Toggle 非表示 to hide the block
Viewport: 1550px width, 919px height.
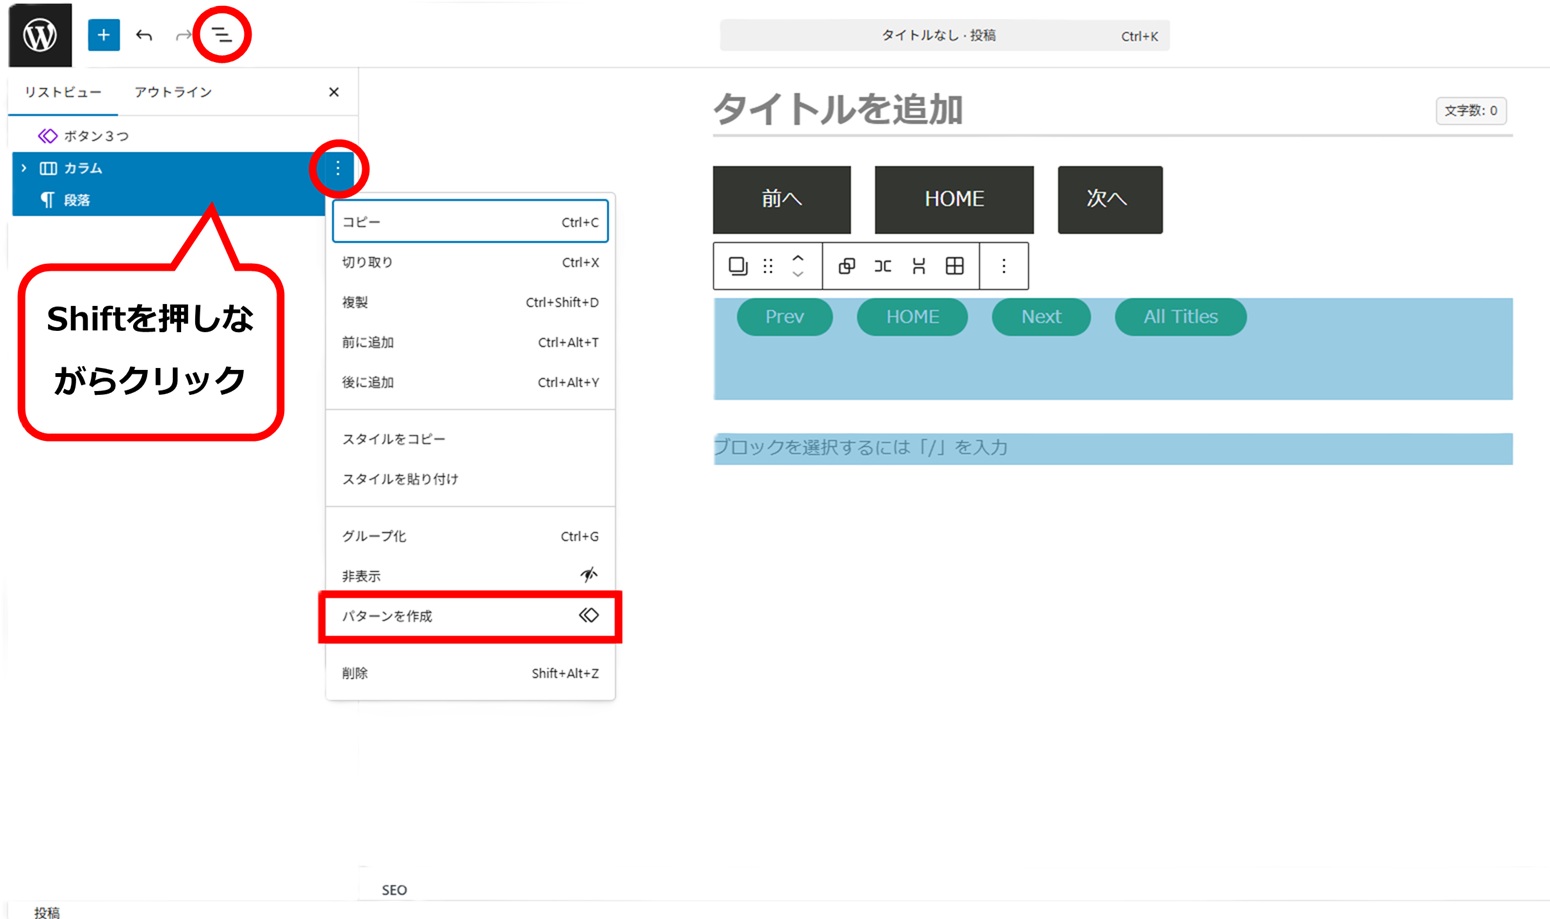point(470,576)
